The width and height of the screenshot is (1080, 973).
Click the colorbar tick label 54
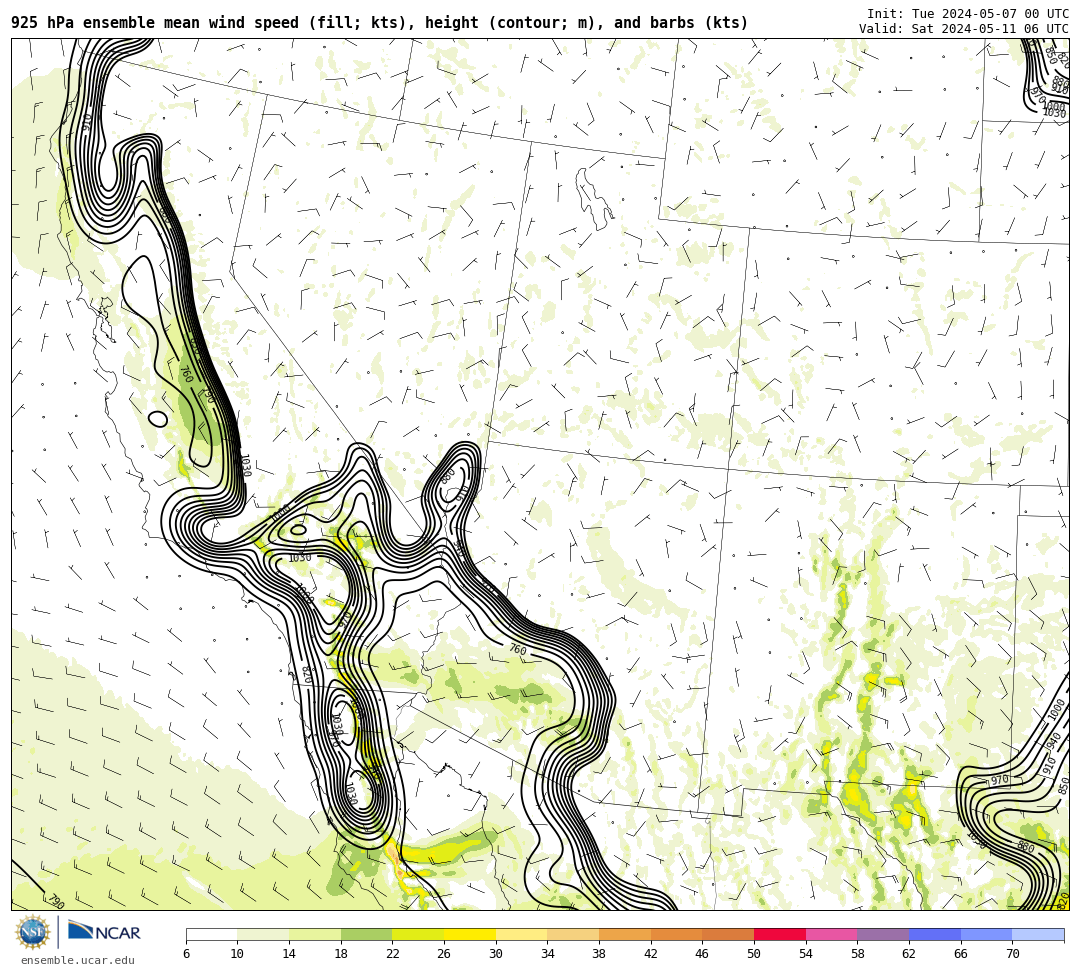pos(806,954)
